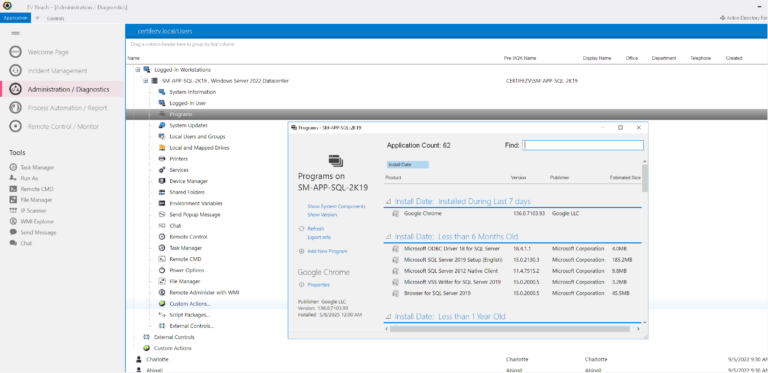Viewport: 768px width, 373px height.
Task: Select the Administration / Diagnostics sidebar item
Action: pyautogui.click(x=62, y=89)
